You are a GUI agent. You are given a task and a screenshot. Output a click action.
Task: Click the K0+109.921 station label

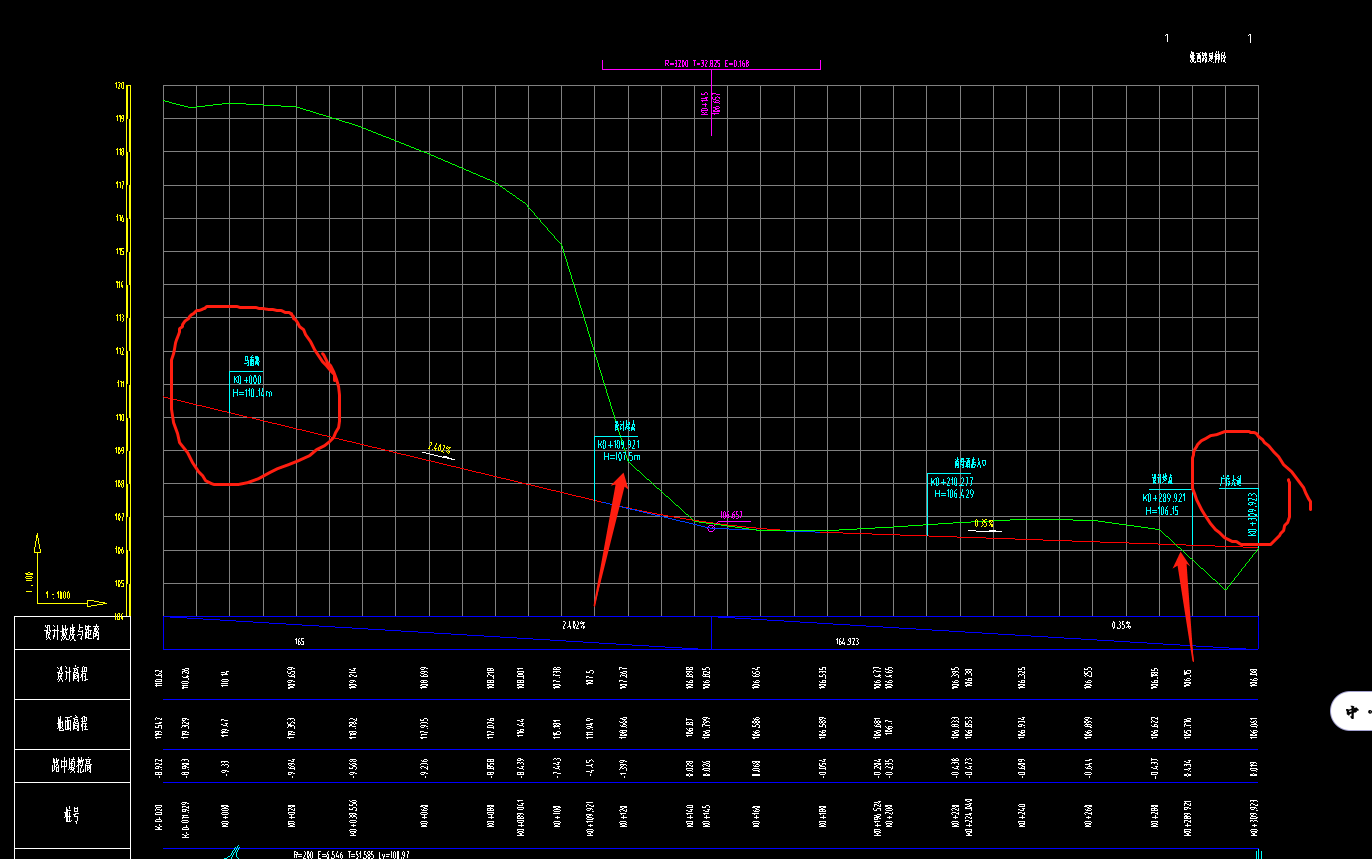click(x=618, y=444)
